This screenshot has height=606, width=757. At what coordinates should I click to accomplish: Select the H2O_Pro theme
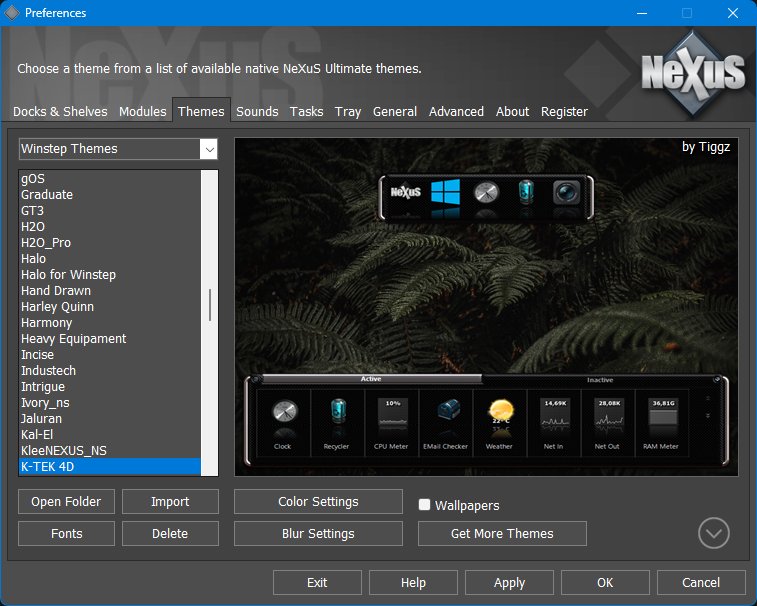(110, 242)
